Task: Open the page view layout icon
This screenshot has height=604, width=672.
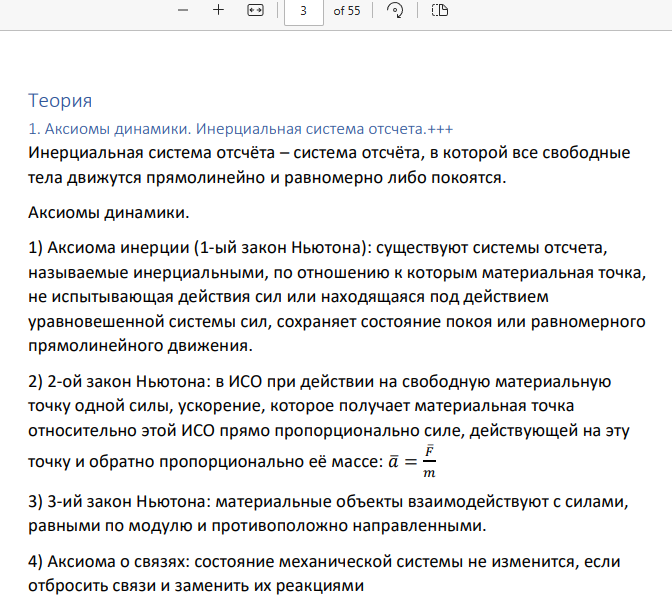Action: point(440,10)
